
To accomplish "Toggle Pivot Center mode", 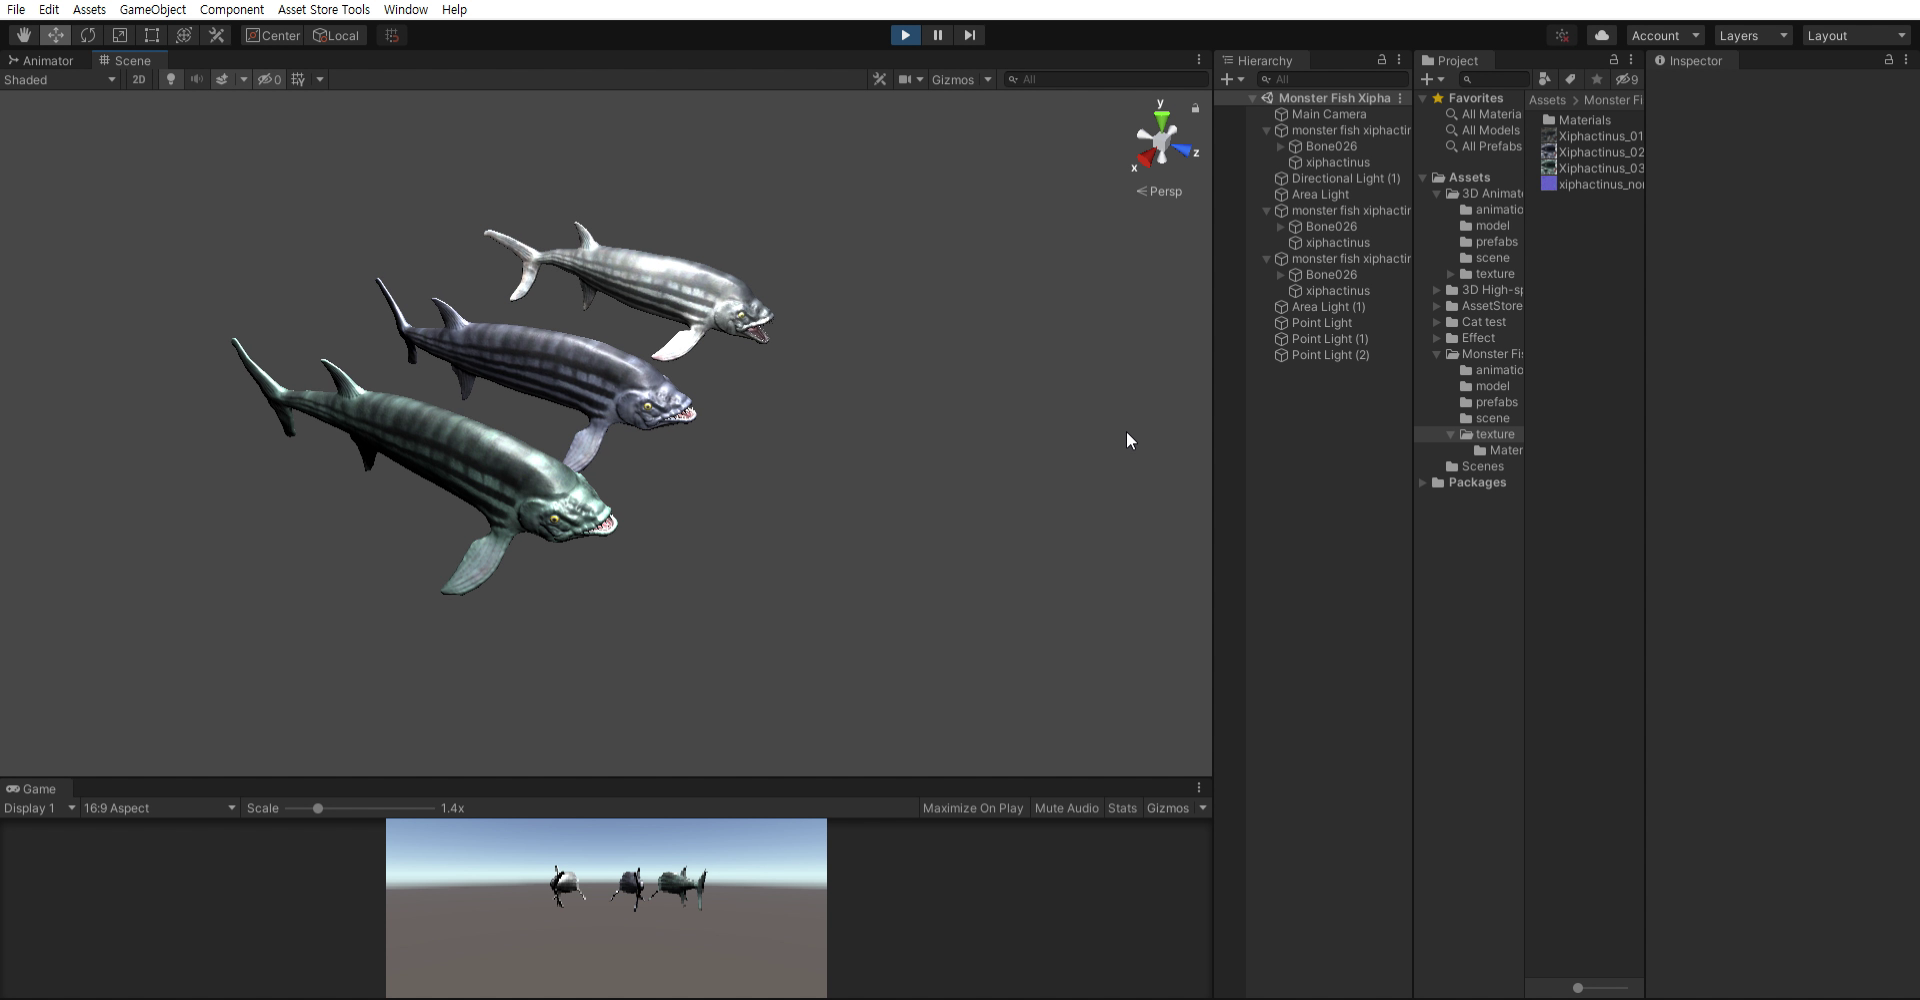I will point(273,35).
